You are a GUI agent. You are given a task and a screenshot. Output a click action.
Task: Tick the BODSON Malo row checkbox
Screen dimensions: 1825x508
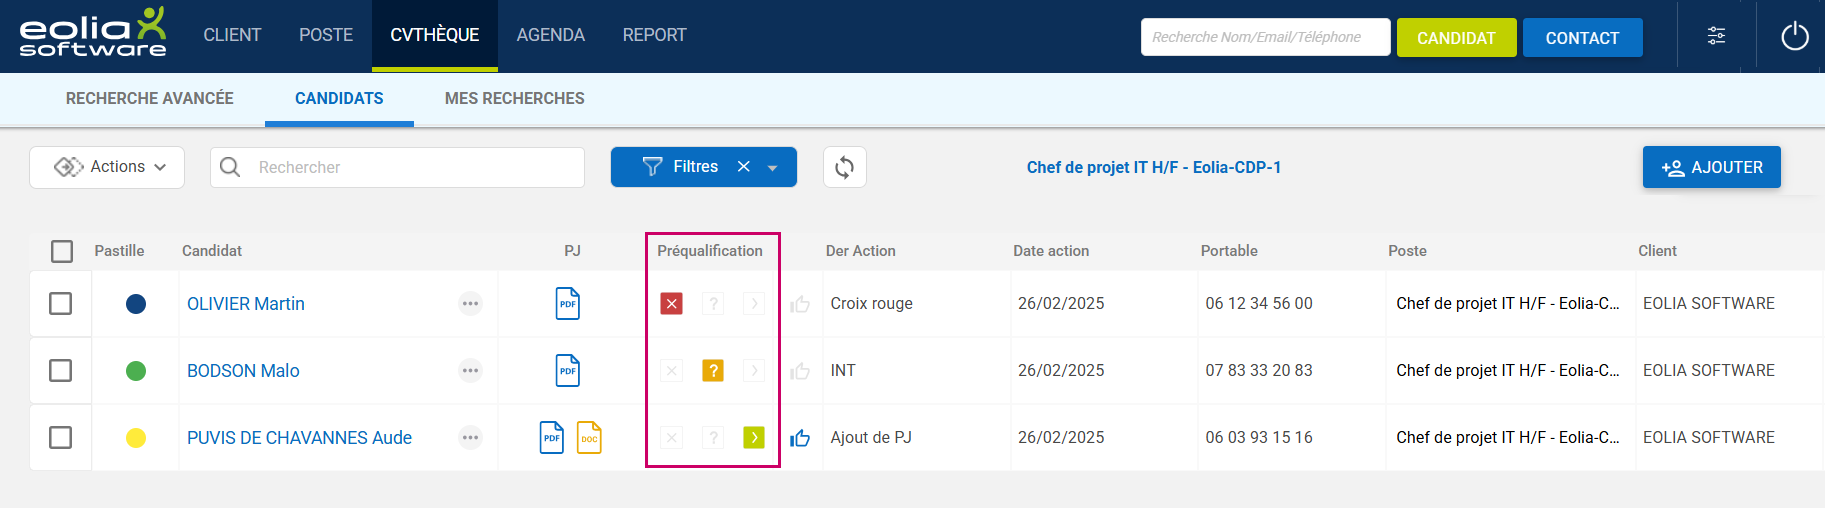click(x=61, y=371)
